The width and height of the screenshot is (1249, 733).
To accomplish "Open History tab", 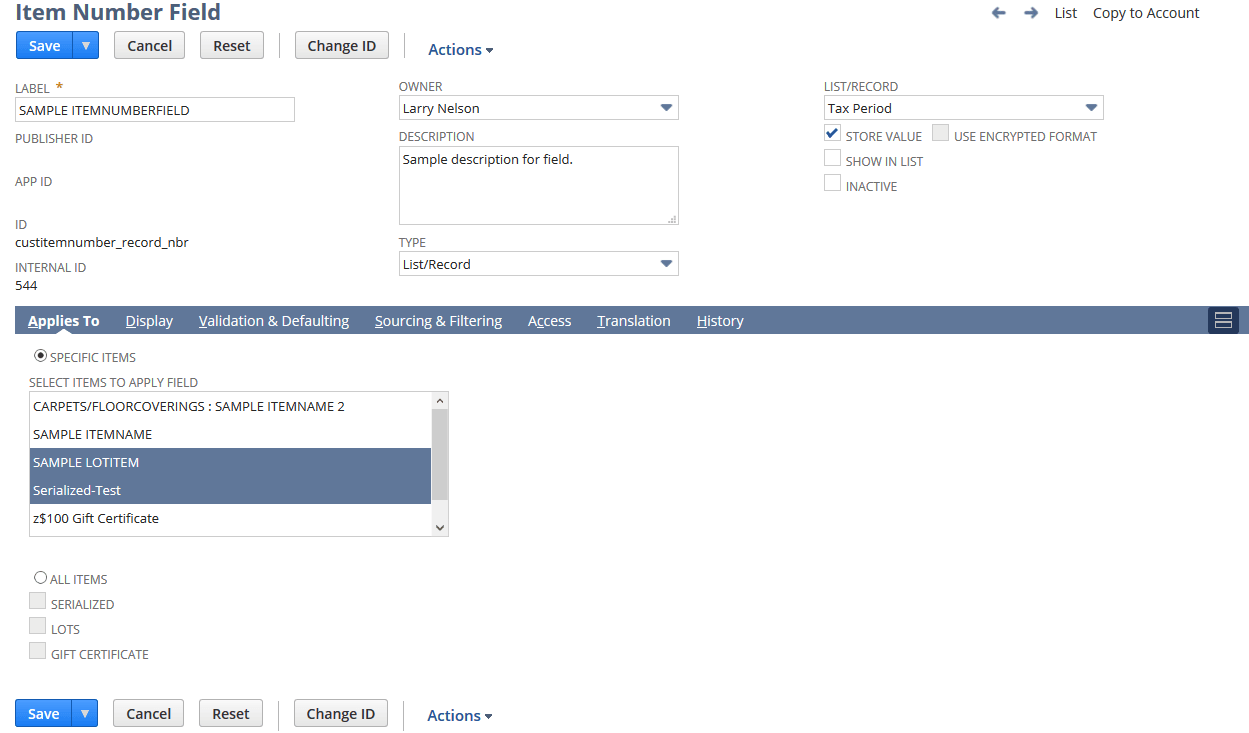I will click(720, 321).
